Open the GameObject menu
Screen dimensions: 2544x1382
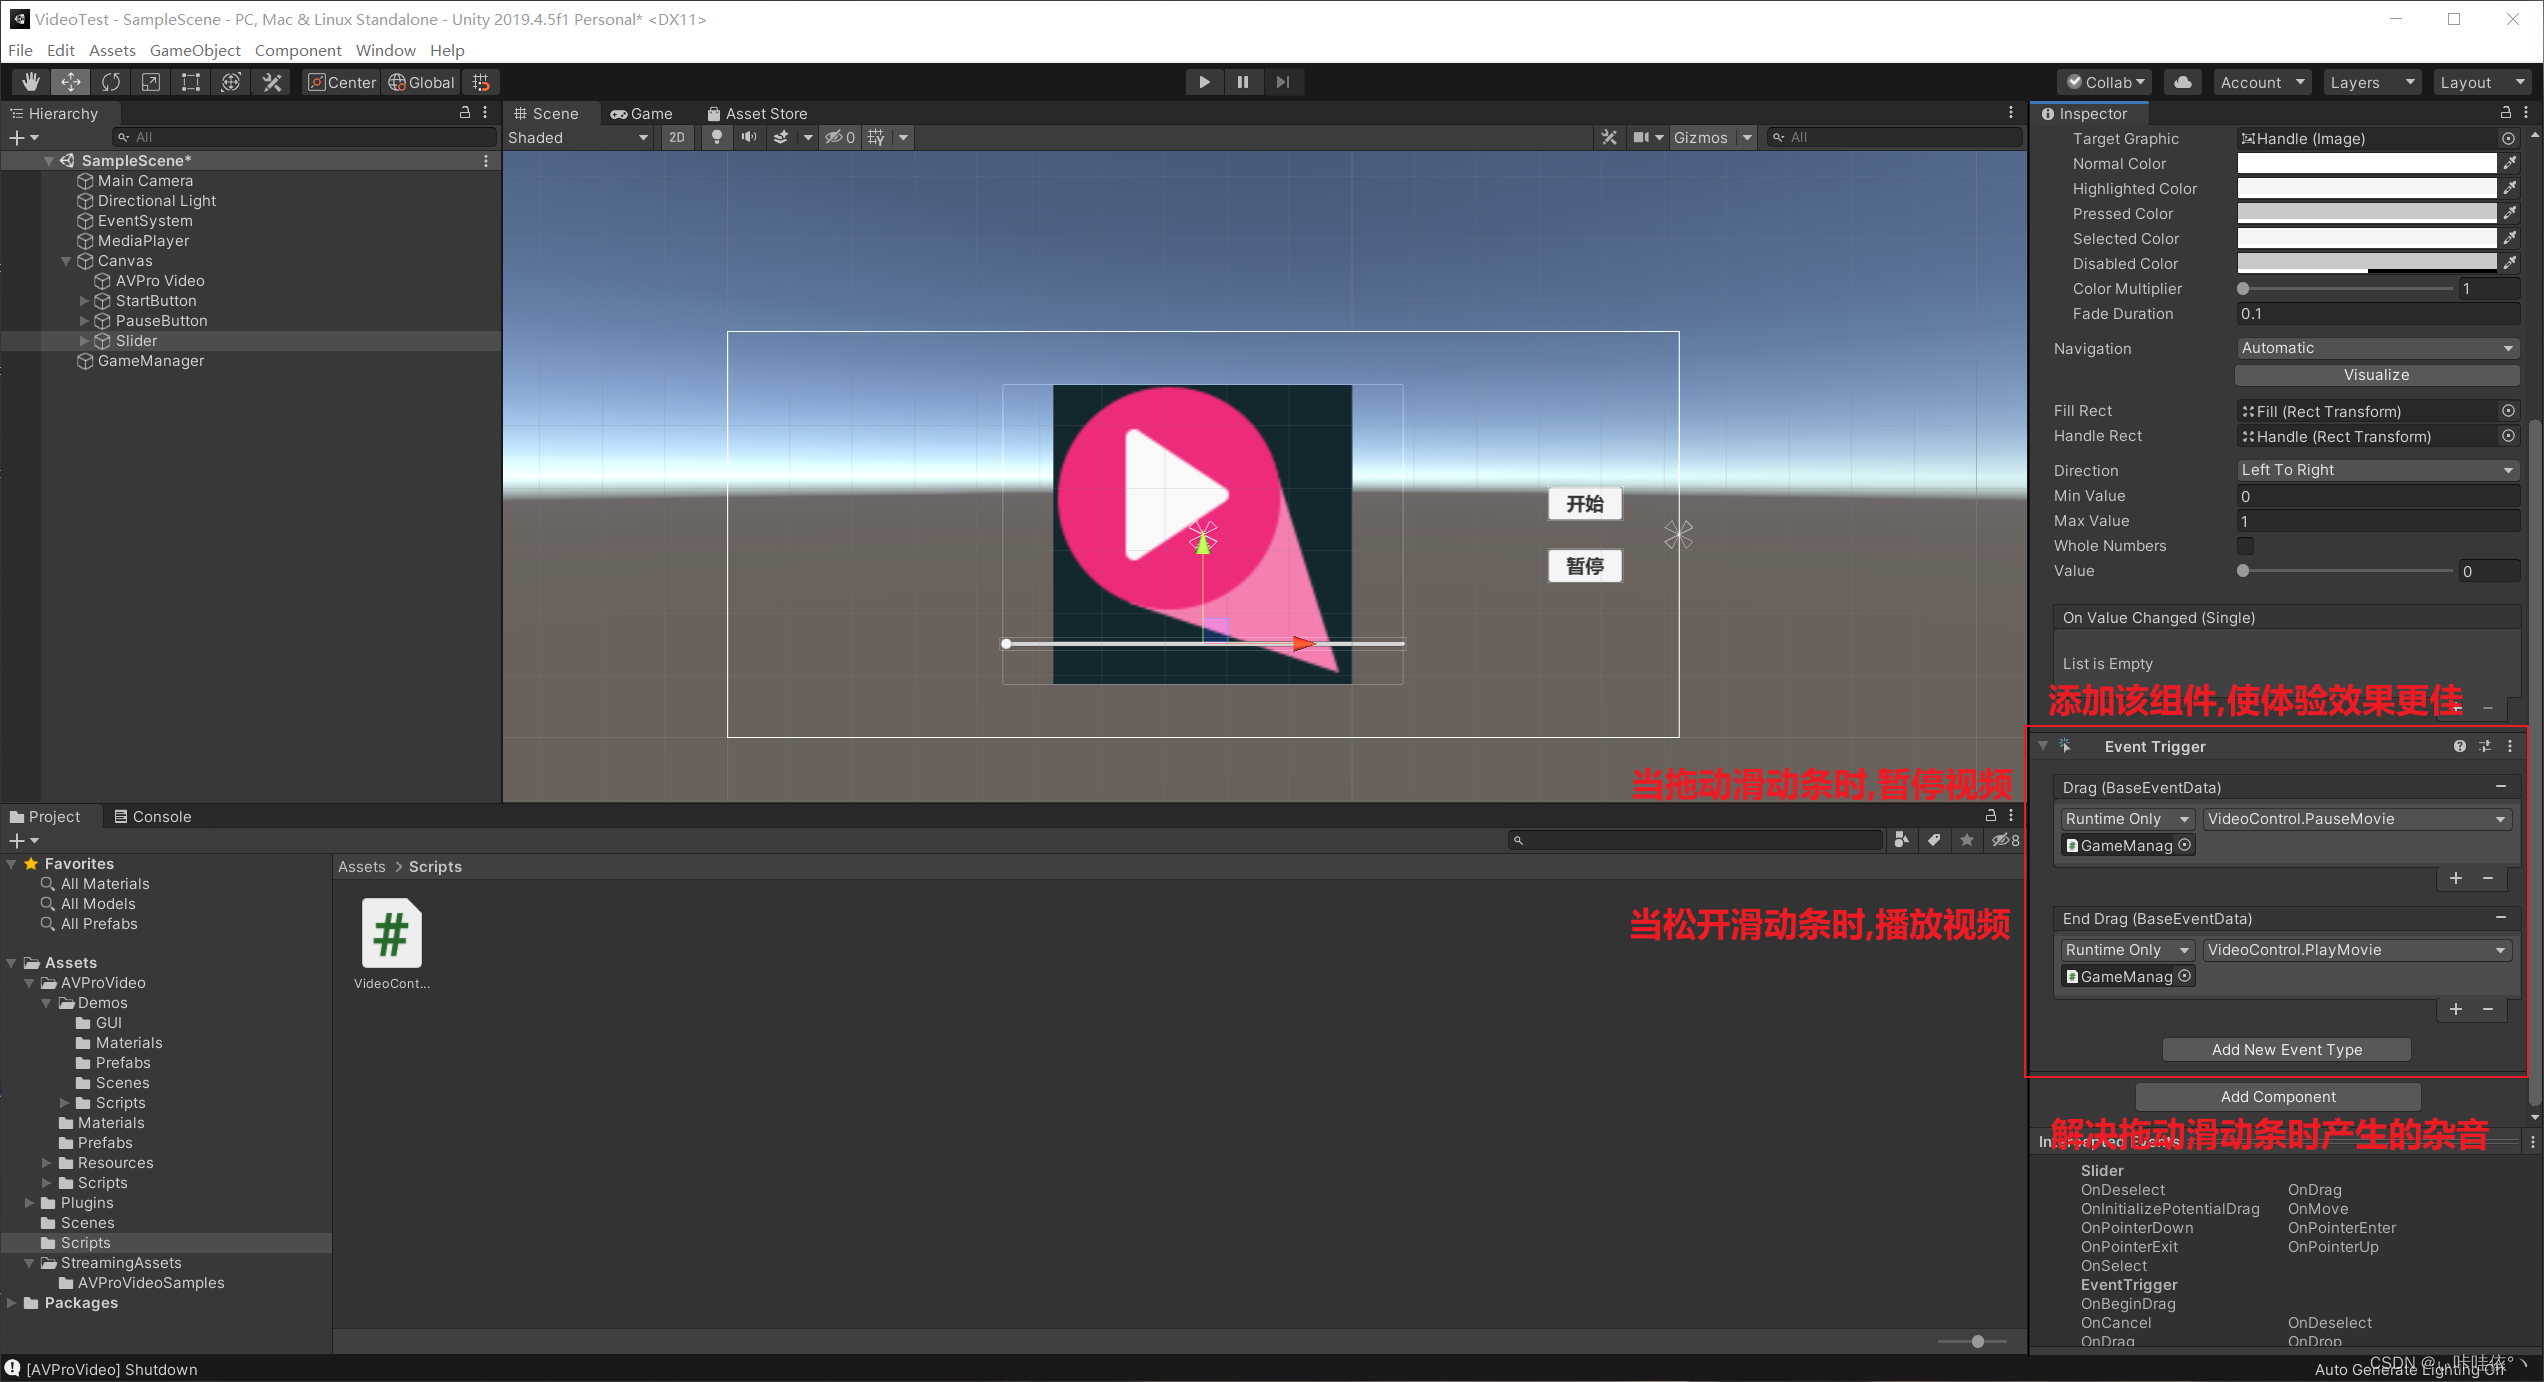[195, 50]
